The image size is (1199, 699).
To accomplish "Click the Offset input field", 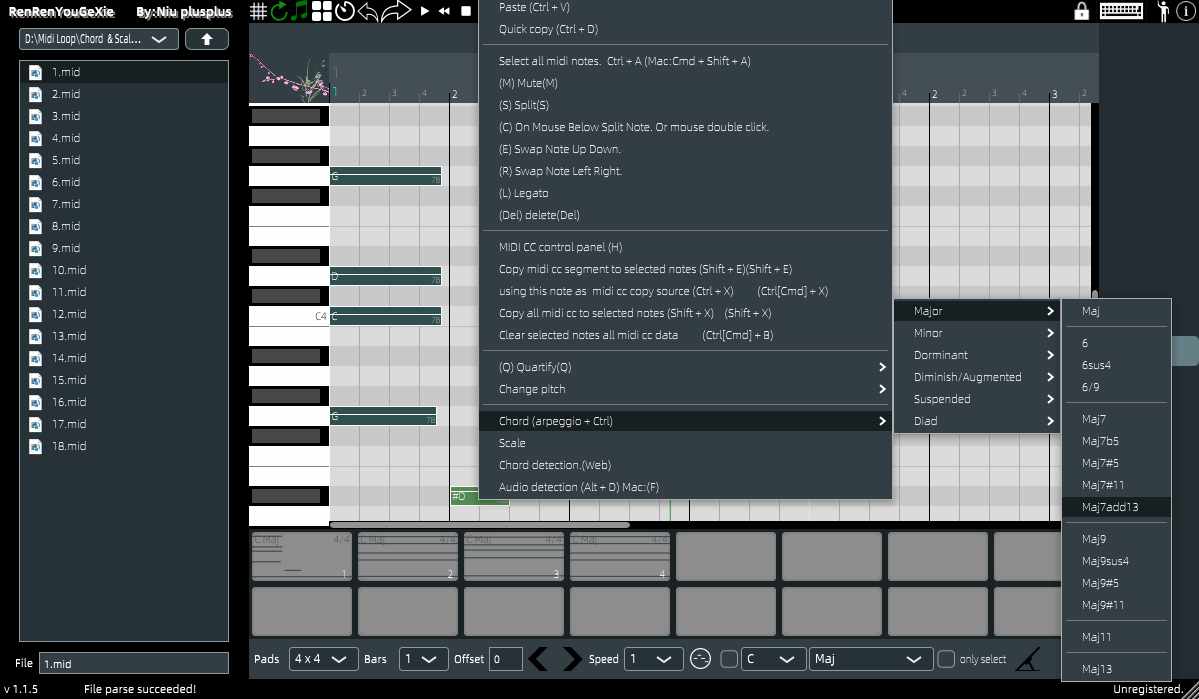I will tap(505, 659).
